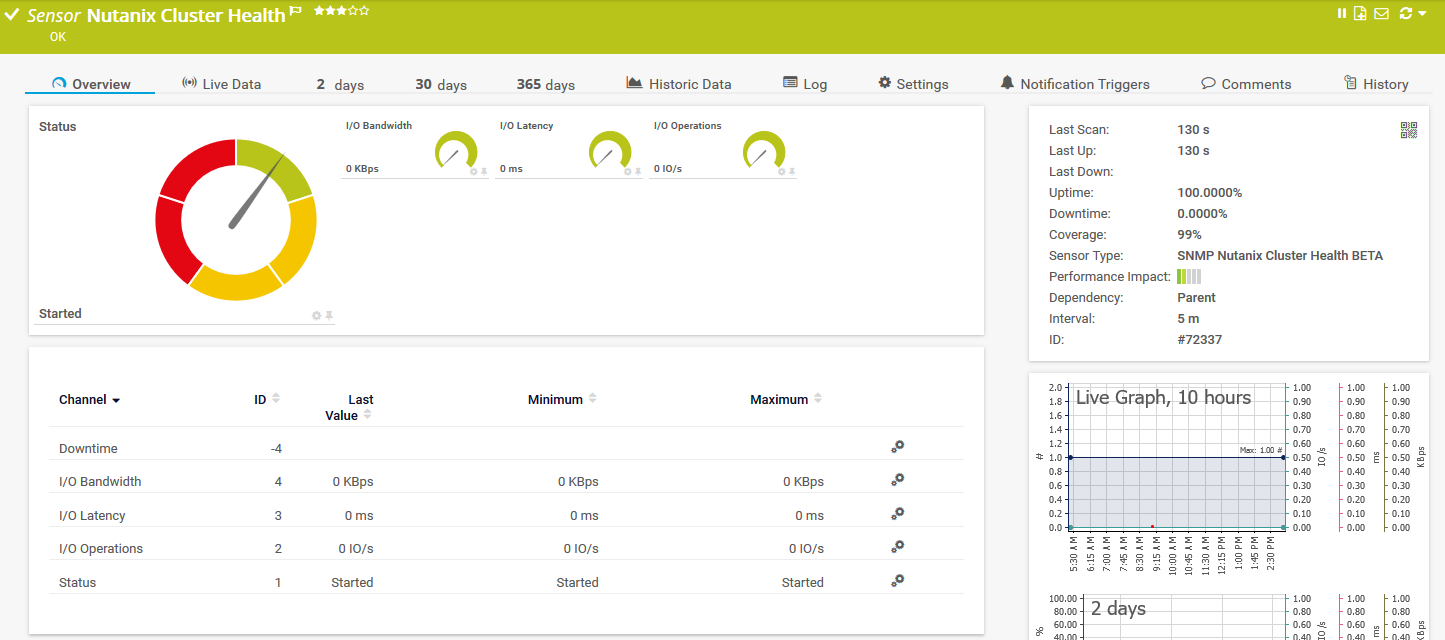Click the add ticket document icon
The image size is (1445, 640).
(x=1360, y=13)
